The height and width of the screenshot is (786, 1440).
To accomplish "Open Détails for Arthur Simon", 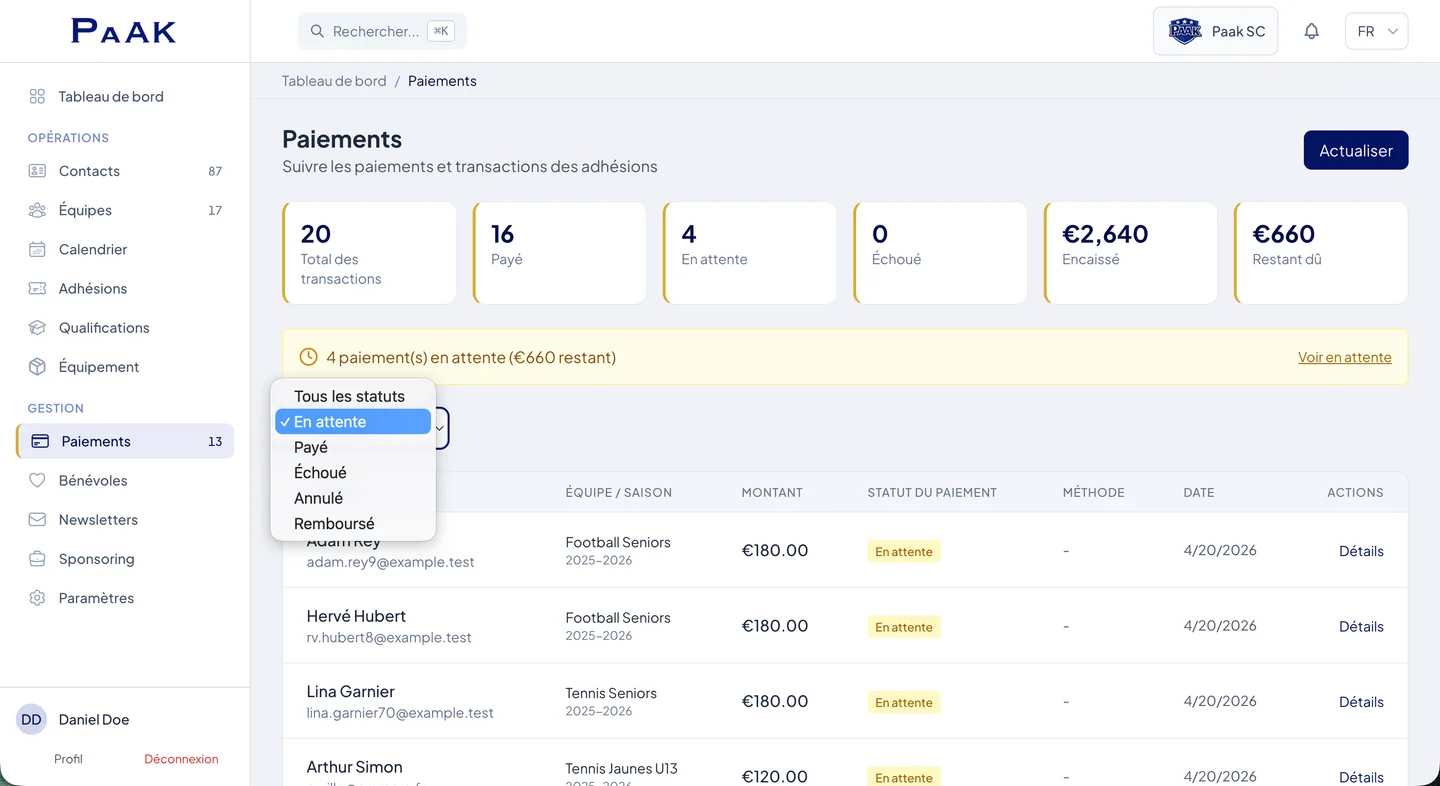I will tap(1361, 777).
